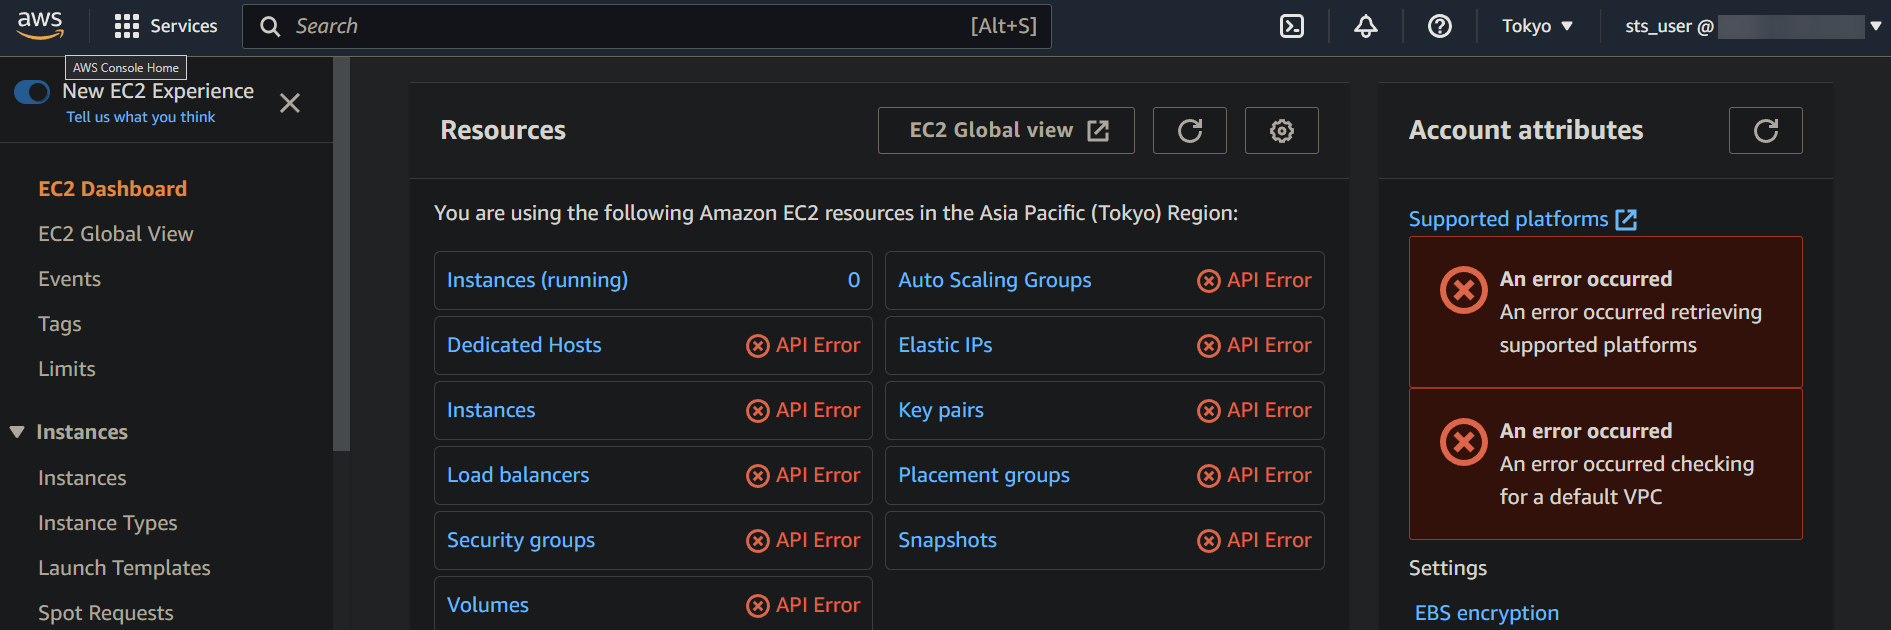Collapse the Instances sidebar section
1891x630 pixels.
point(17,432)
